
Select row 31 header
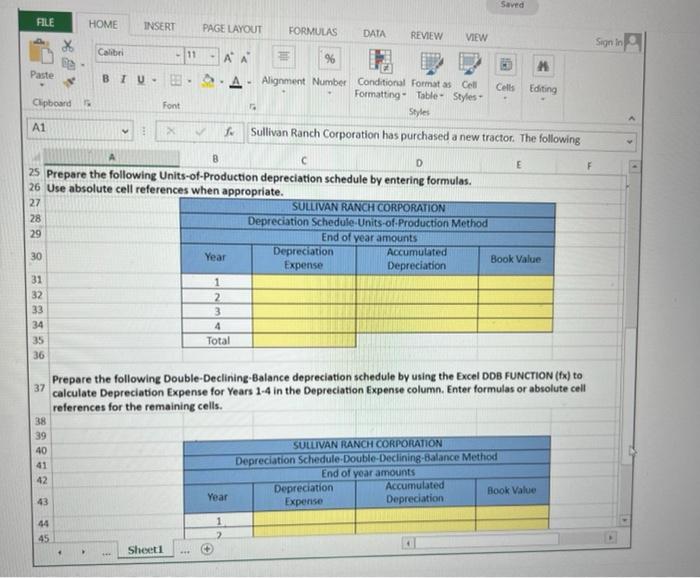[37, 280]
